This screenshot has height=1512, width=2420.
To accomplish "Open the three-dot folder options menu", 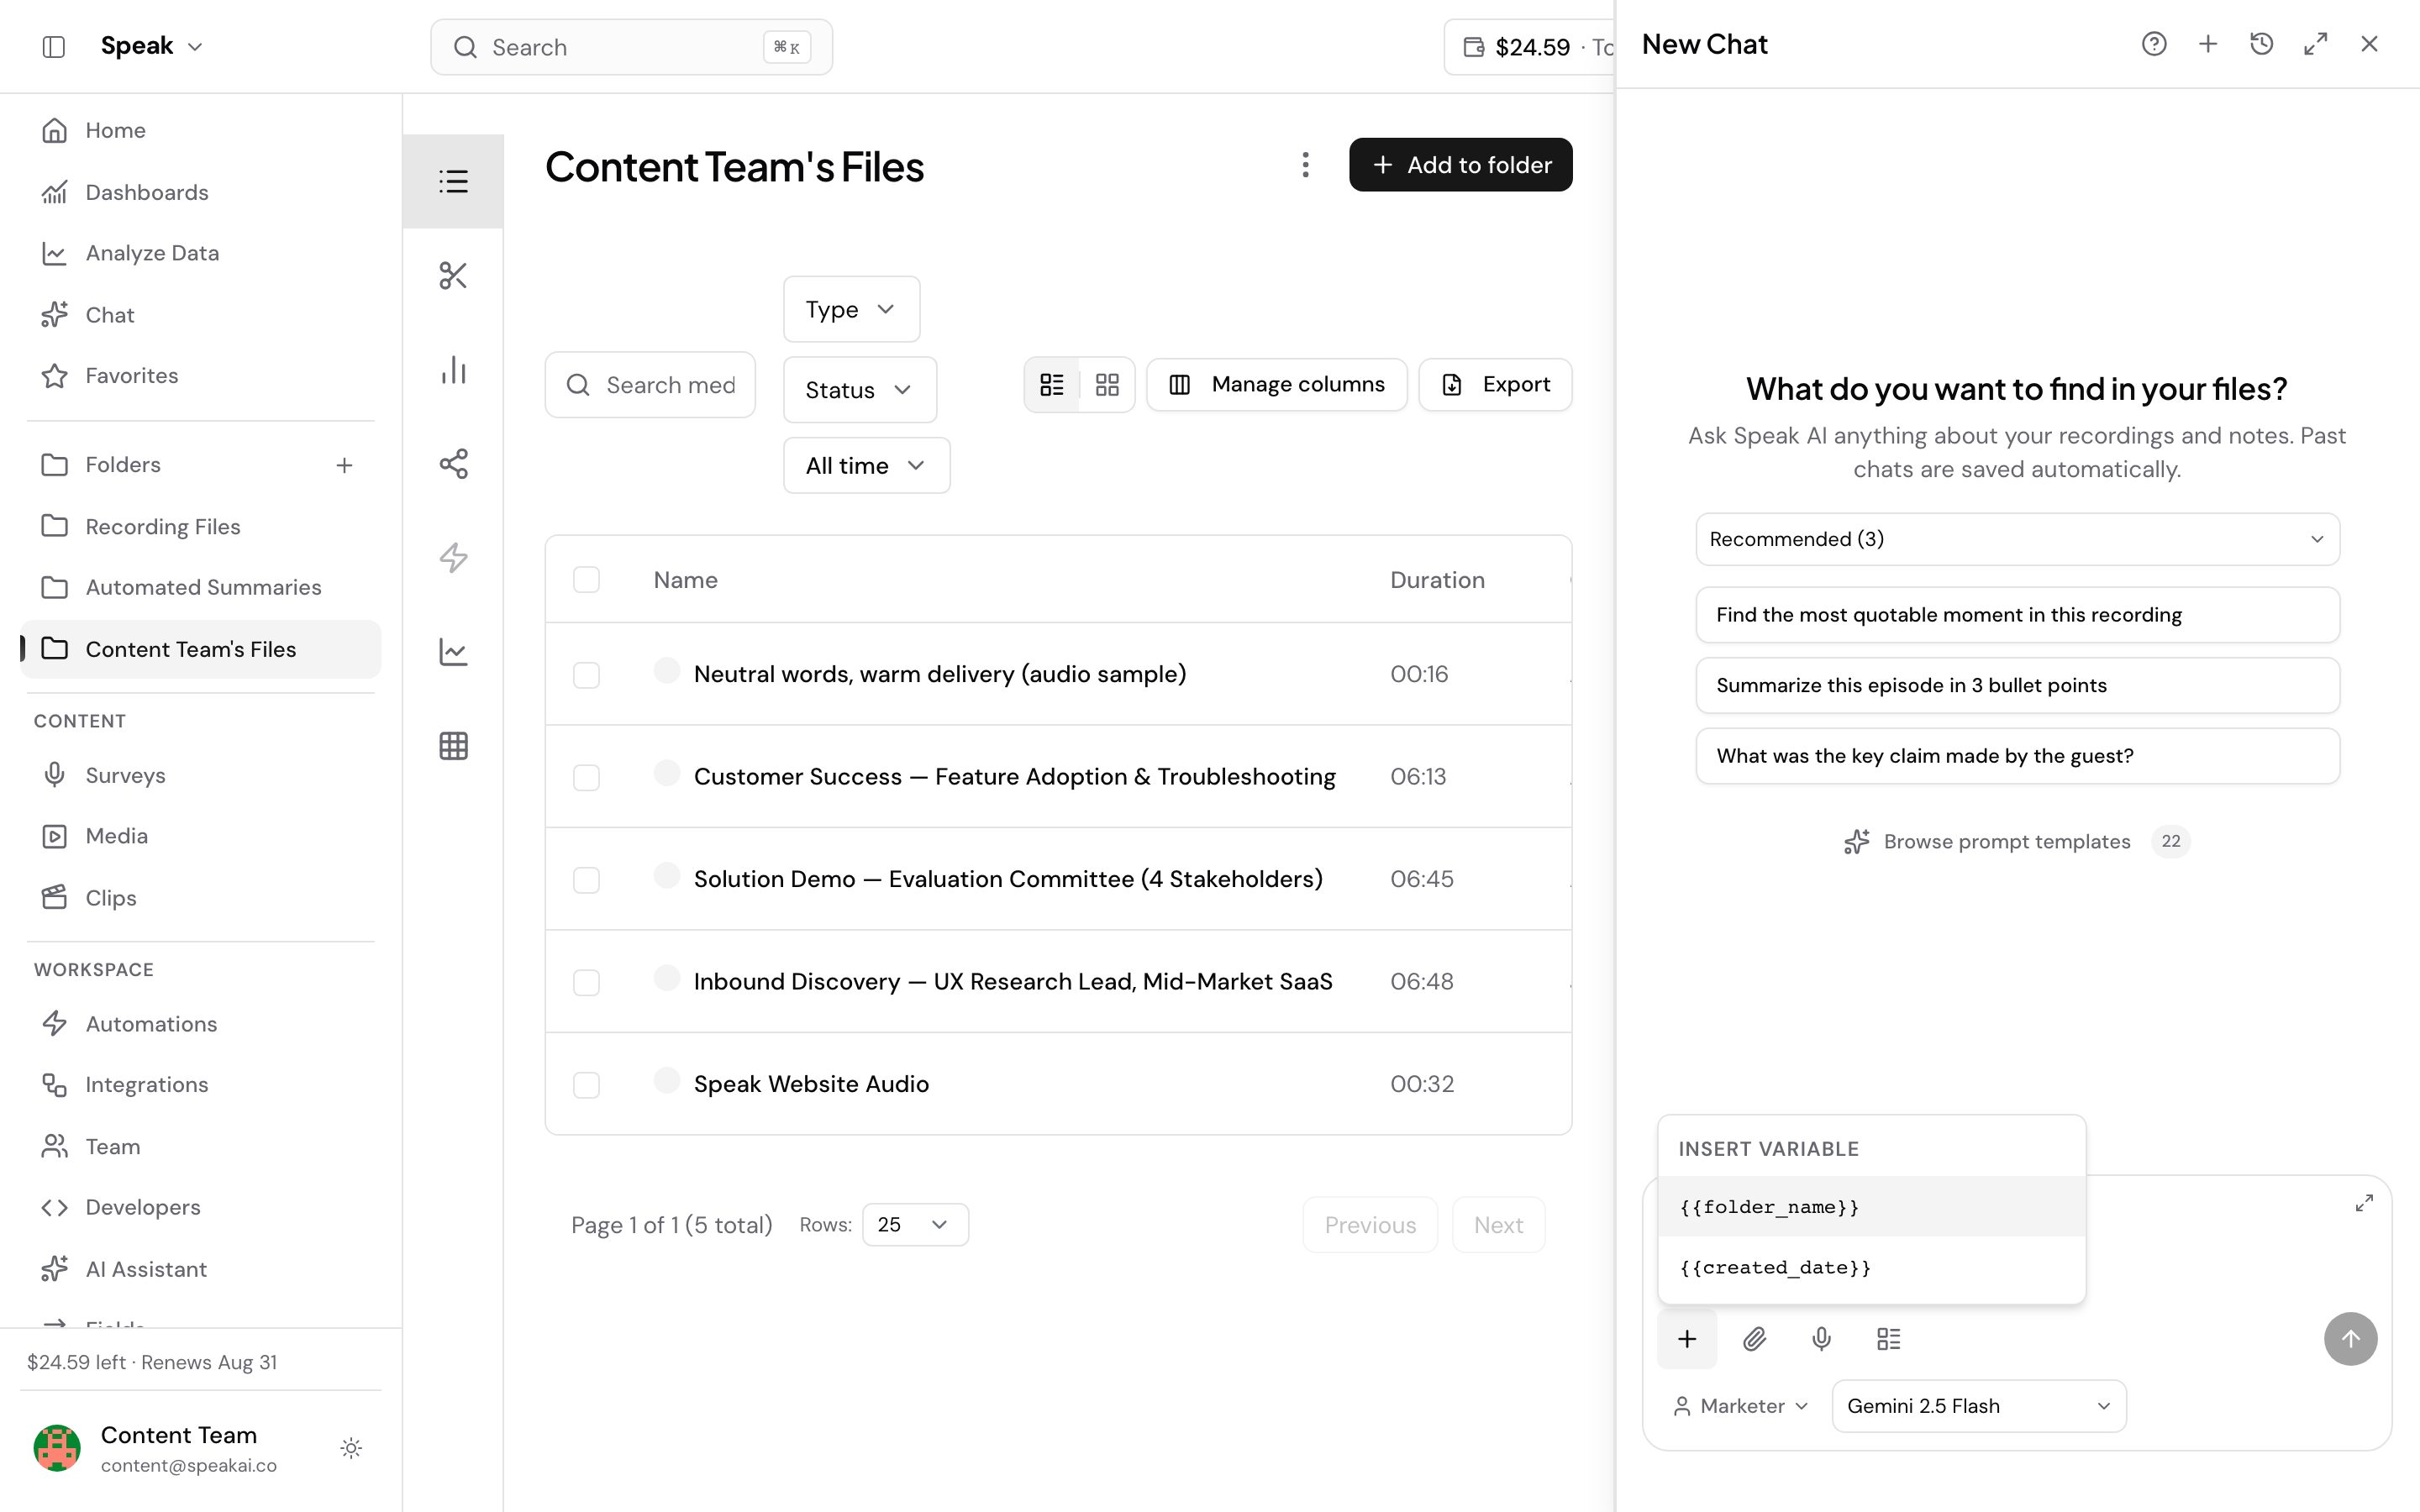I will [1305, 165].
